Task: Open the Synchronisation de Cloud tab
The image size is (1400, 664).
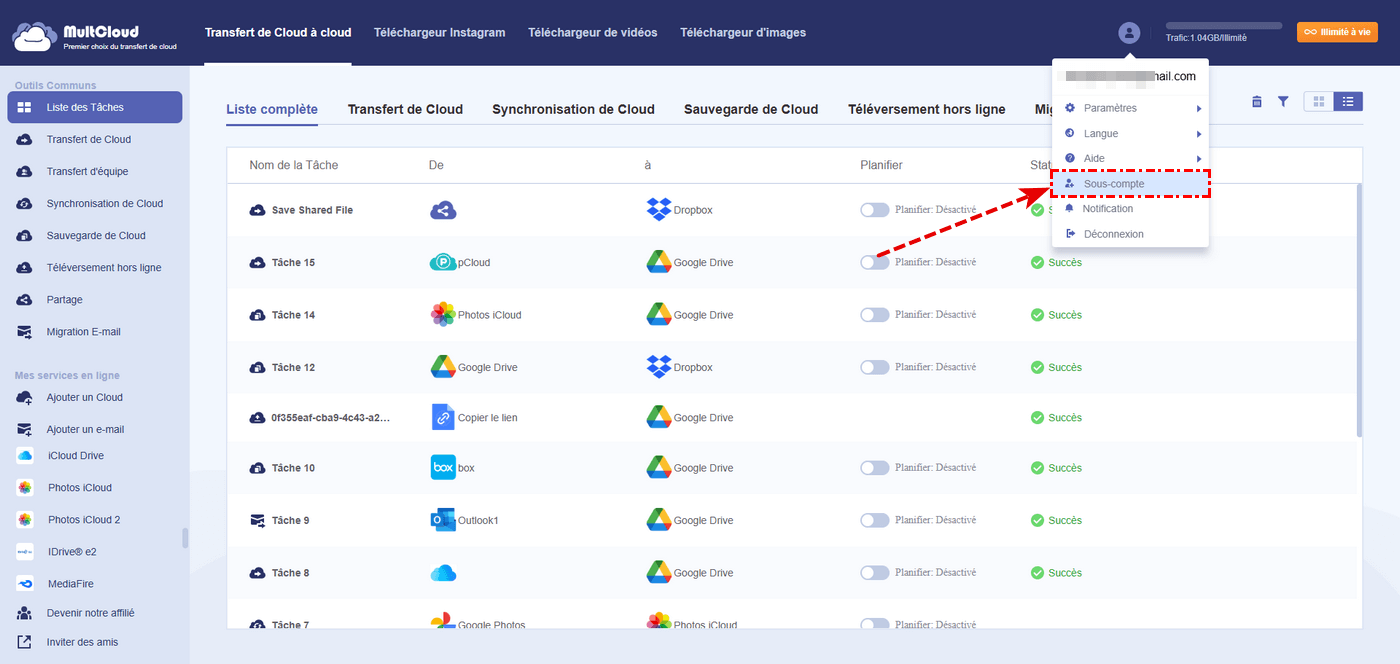Action: coord(573,110)
